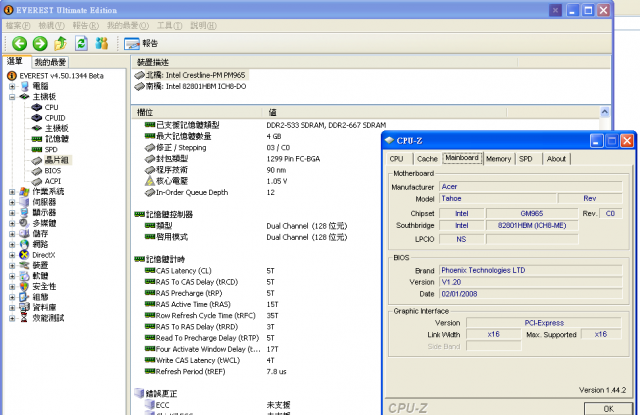The width and height of the screenshot is (640, 415).
Task: Select the CPU item in the tree
Action: [x=51, y=107]
